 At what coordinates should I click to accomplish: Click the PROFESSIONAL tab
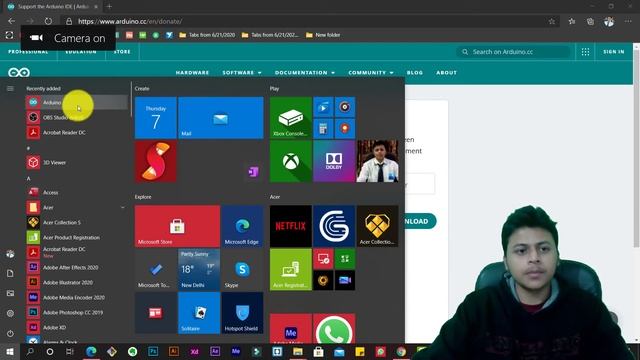coord(28,52)
